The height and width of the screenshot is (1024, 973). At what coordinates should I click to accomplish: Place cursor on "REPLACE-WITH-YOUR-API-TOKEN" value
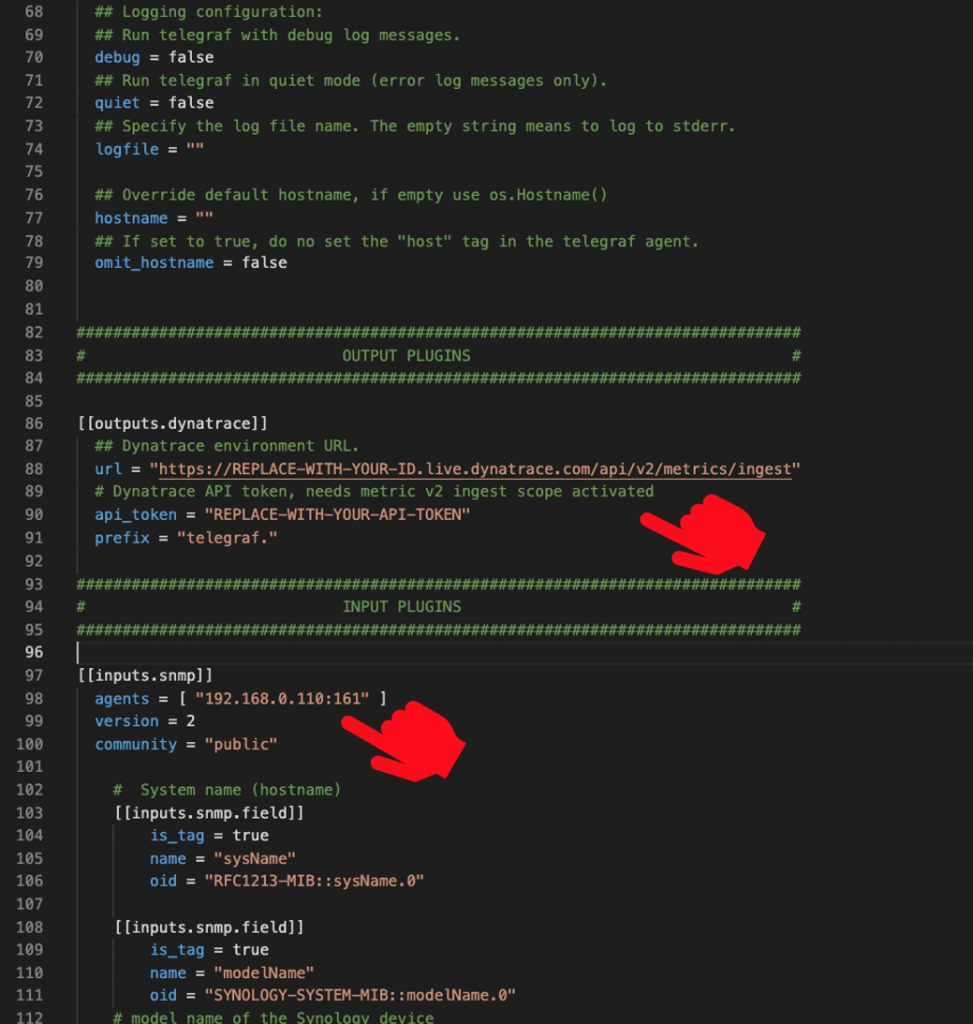click(337, 515)
